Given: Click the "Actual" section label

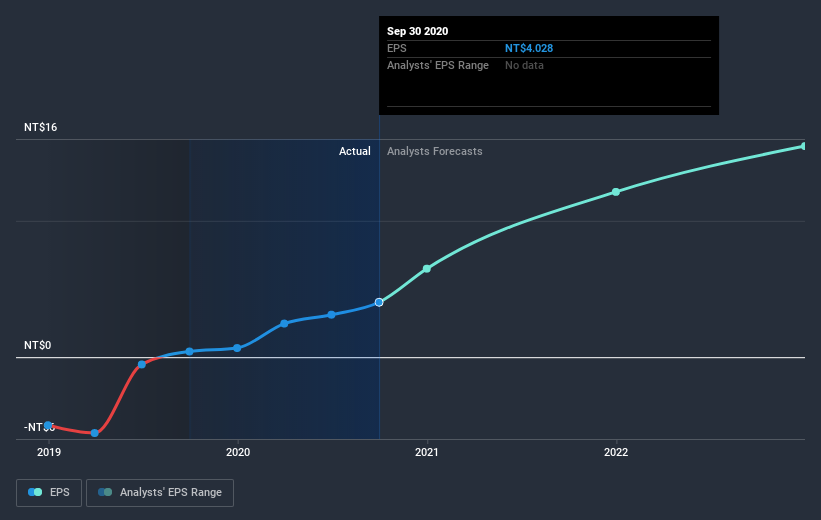Looking at the screenshot, I should click(x=354, y=152).
